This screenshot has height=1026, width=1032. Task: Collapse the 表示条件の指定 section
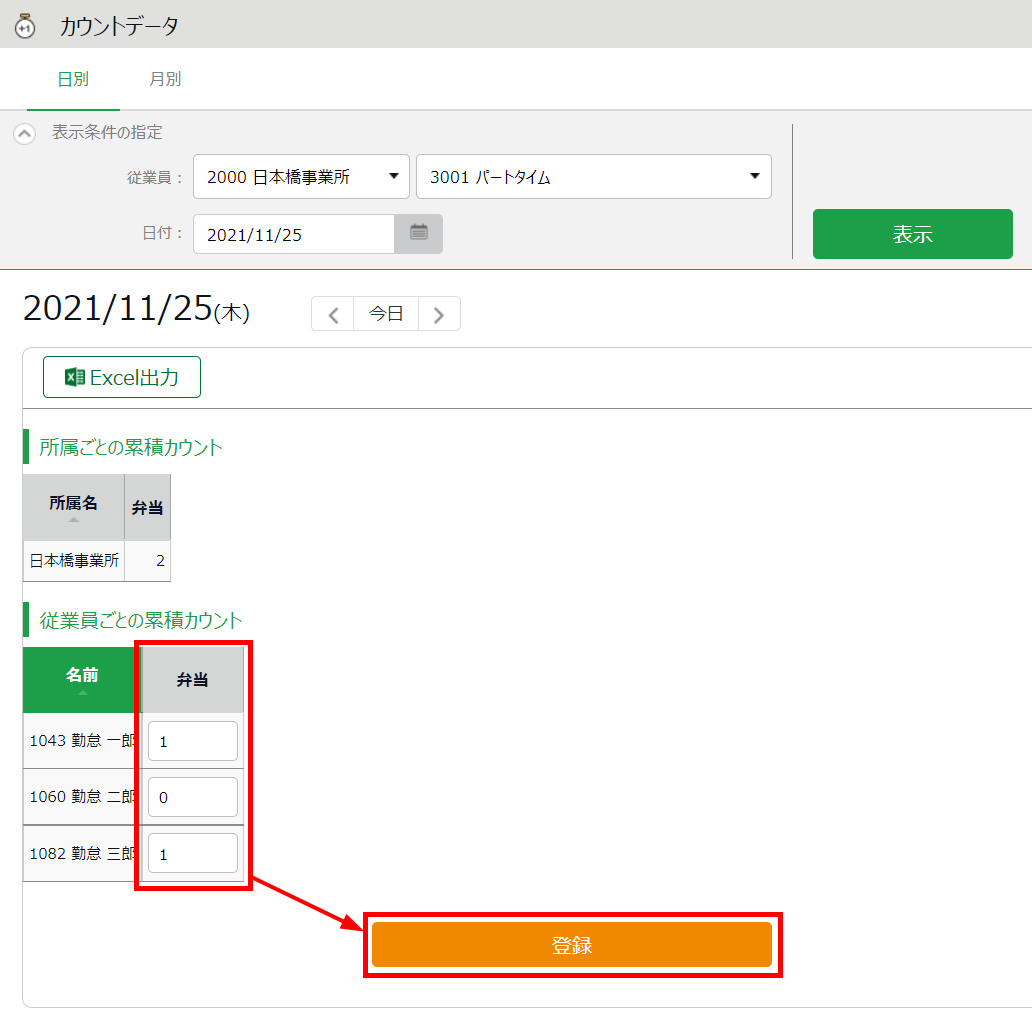25,133
